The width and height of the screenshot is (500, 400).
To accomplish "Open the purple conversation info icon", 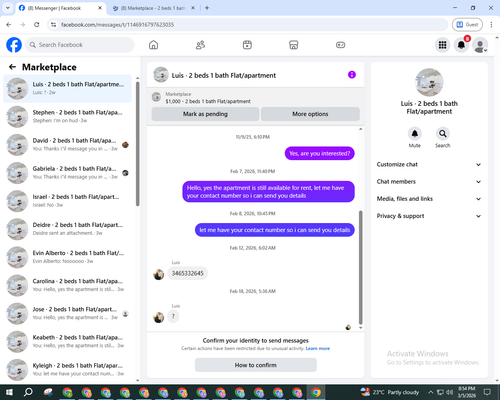I will [352, 75].
